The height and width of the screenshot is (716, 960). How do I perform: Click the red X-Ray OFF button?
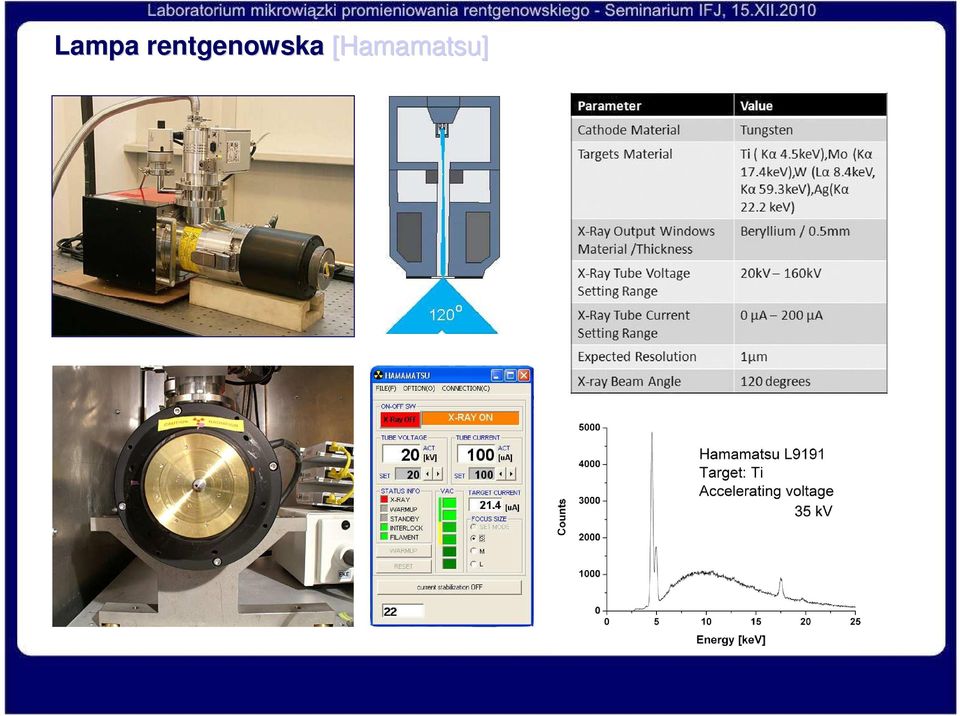pyautogui.click(x=400, y=419)
